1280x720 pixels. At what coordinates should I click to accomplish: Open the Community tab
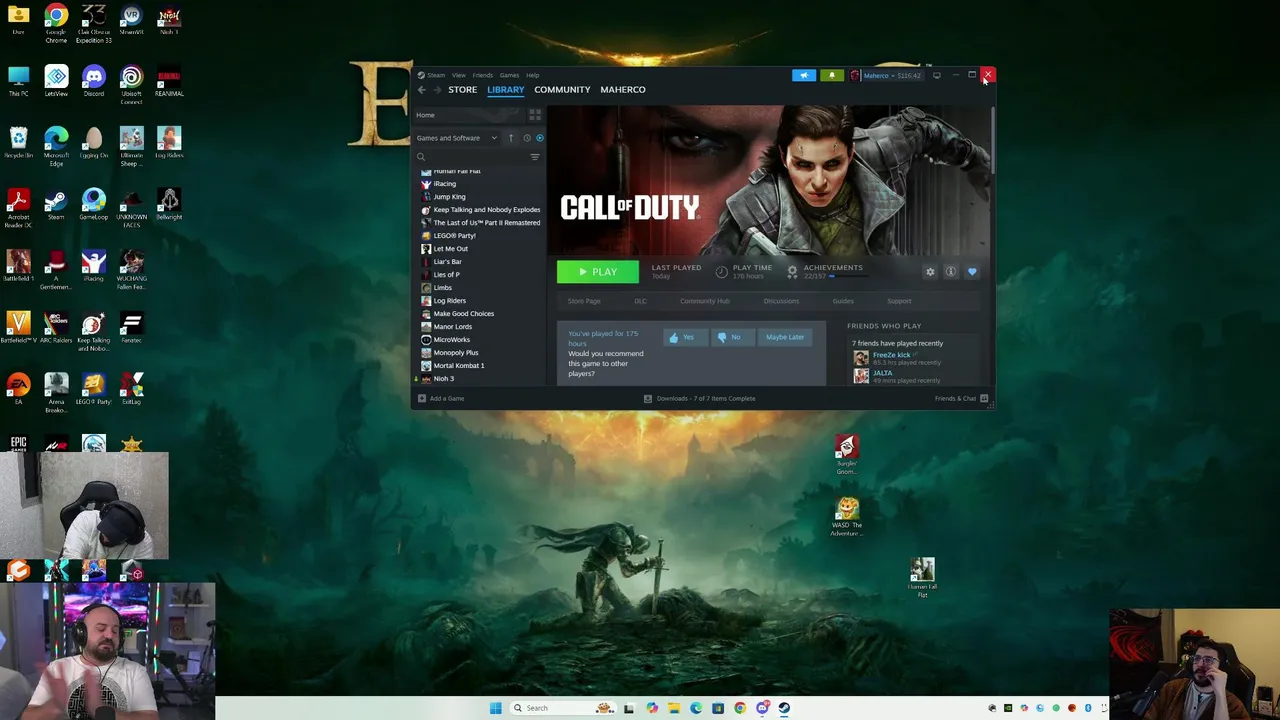[562, 90]
